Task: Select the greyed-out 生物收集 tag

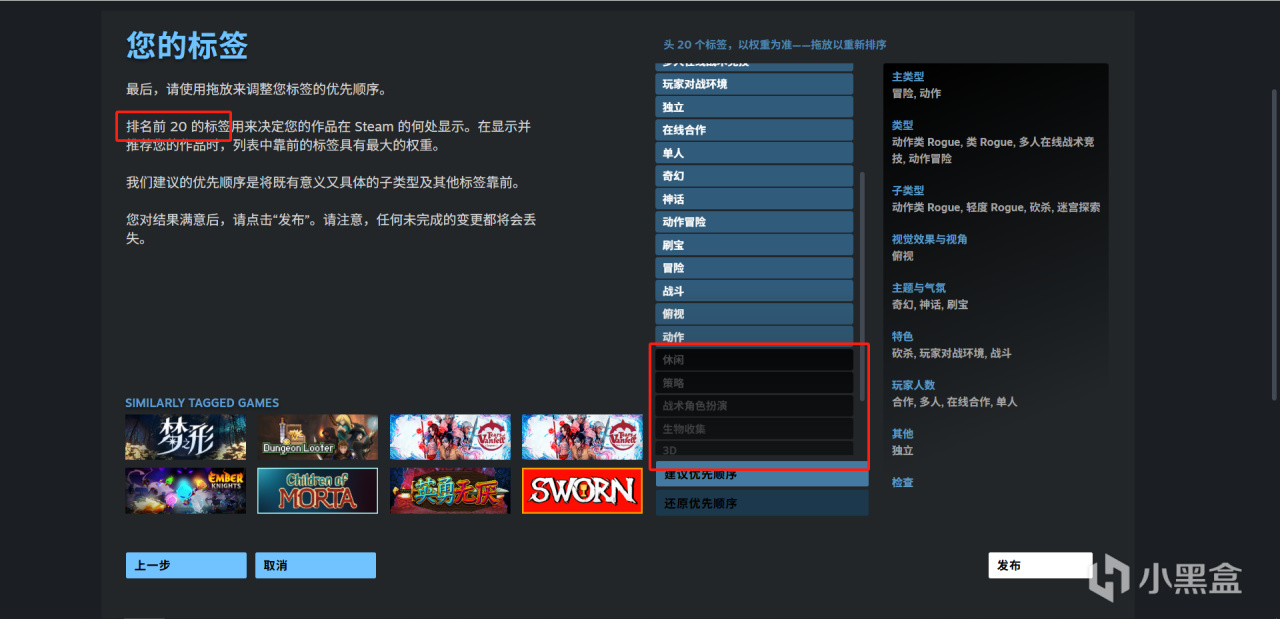Action: (754, 429)
